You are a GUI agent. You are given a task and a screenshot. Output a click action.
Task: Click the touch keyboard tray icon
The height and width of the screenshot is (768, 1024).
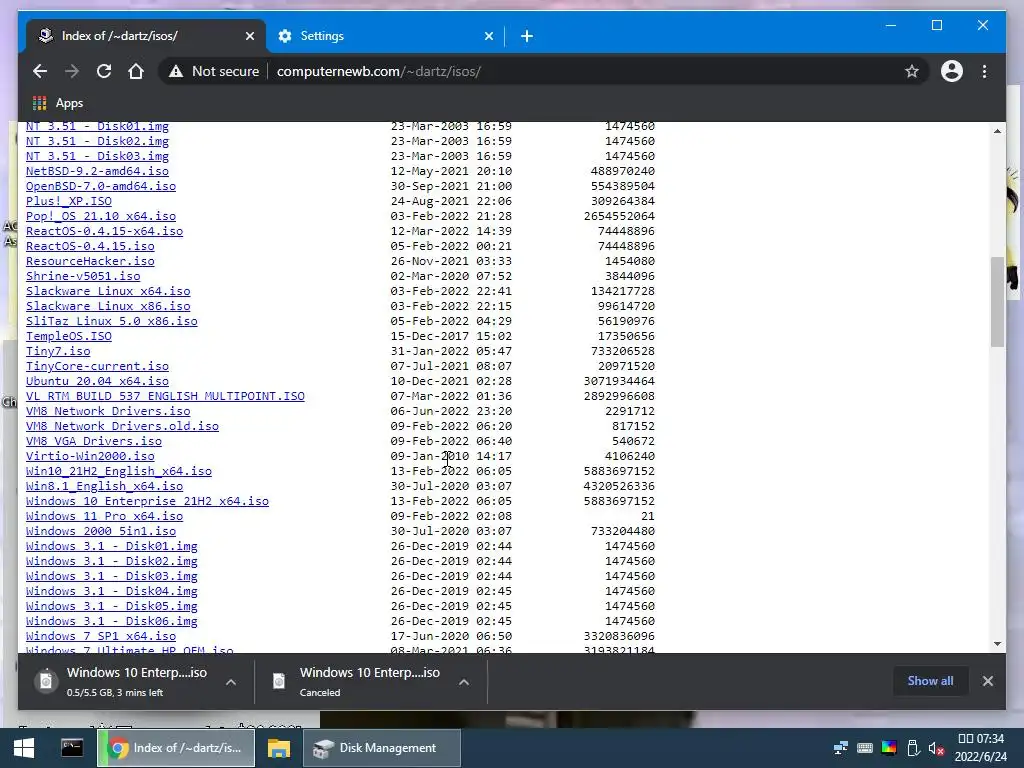pyautogui.click(x=865, y=748)
